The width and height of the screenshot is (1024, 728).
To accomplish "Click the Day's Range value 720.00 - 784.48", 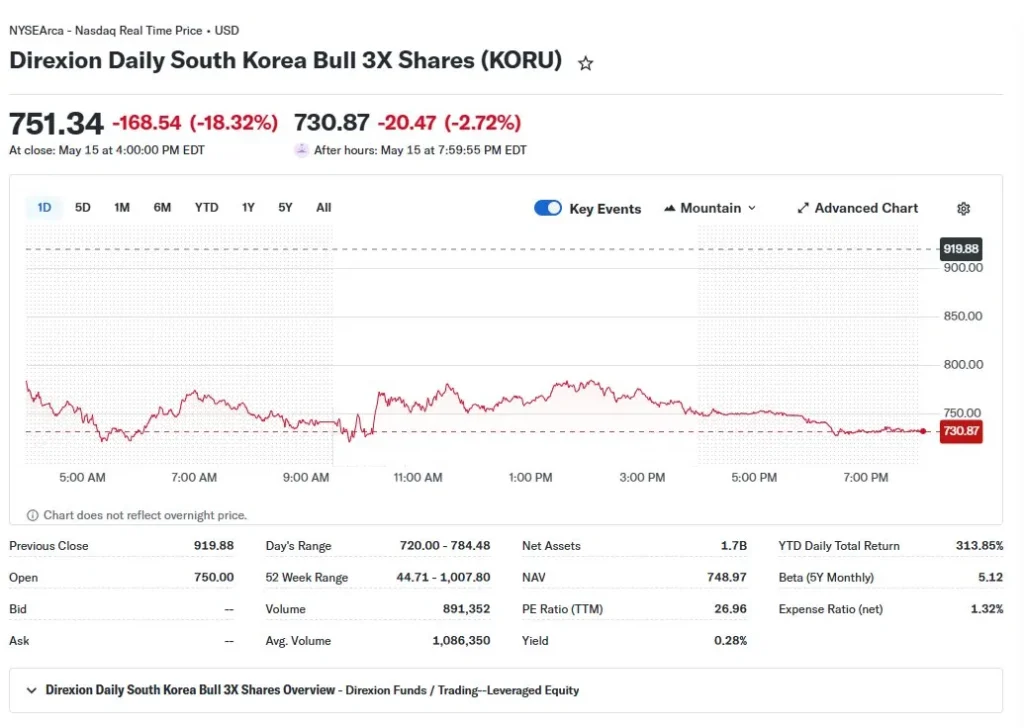I will (445, 545).
